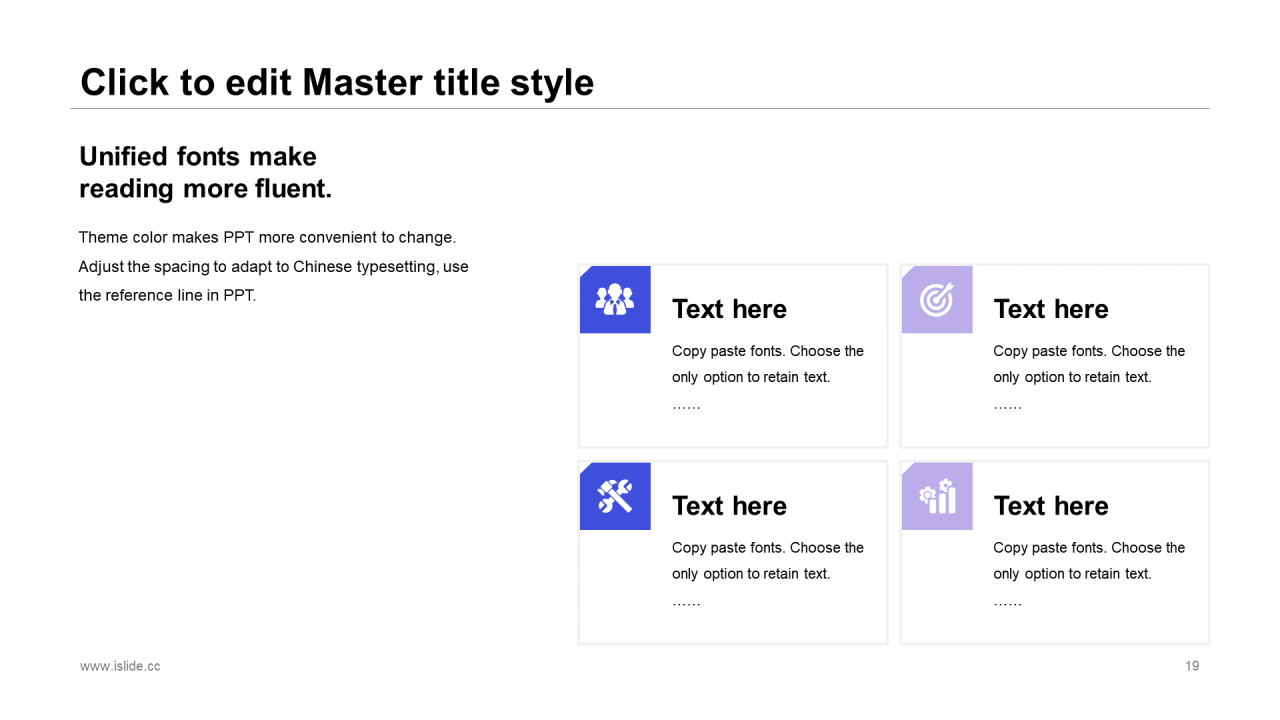Click the theme color description paragraph
Viewport: 1280px width, 720px height.
click(273, 267)
